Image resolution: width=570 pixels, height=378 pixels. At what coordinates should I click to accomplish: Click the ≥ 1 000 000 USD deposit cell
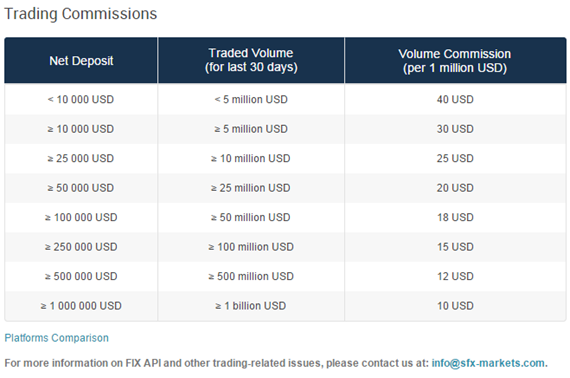pos(81,306)
